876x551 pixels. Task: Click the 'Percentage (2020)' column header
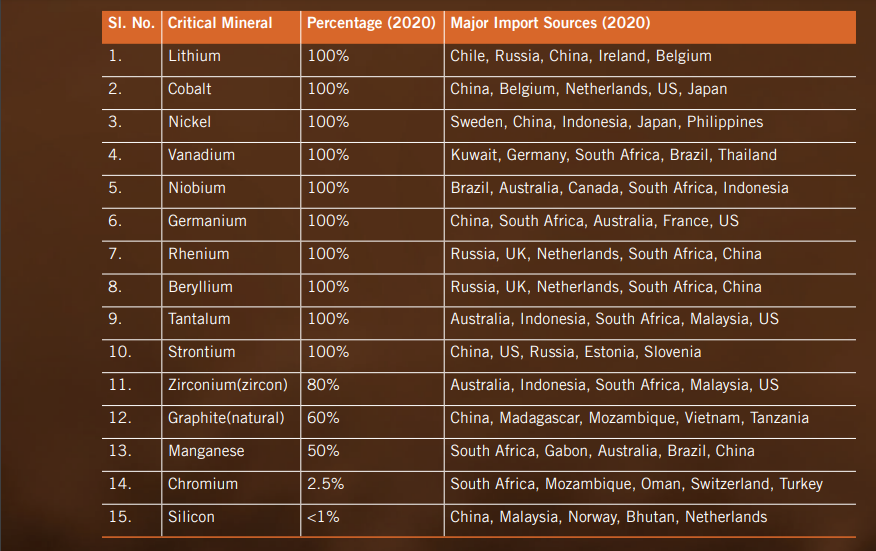[x=371, y=23]
